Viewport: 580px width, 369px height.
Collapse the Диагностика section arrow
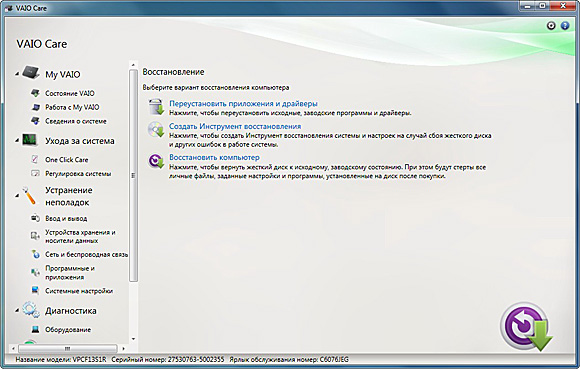pos(17,311)
